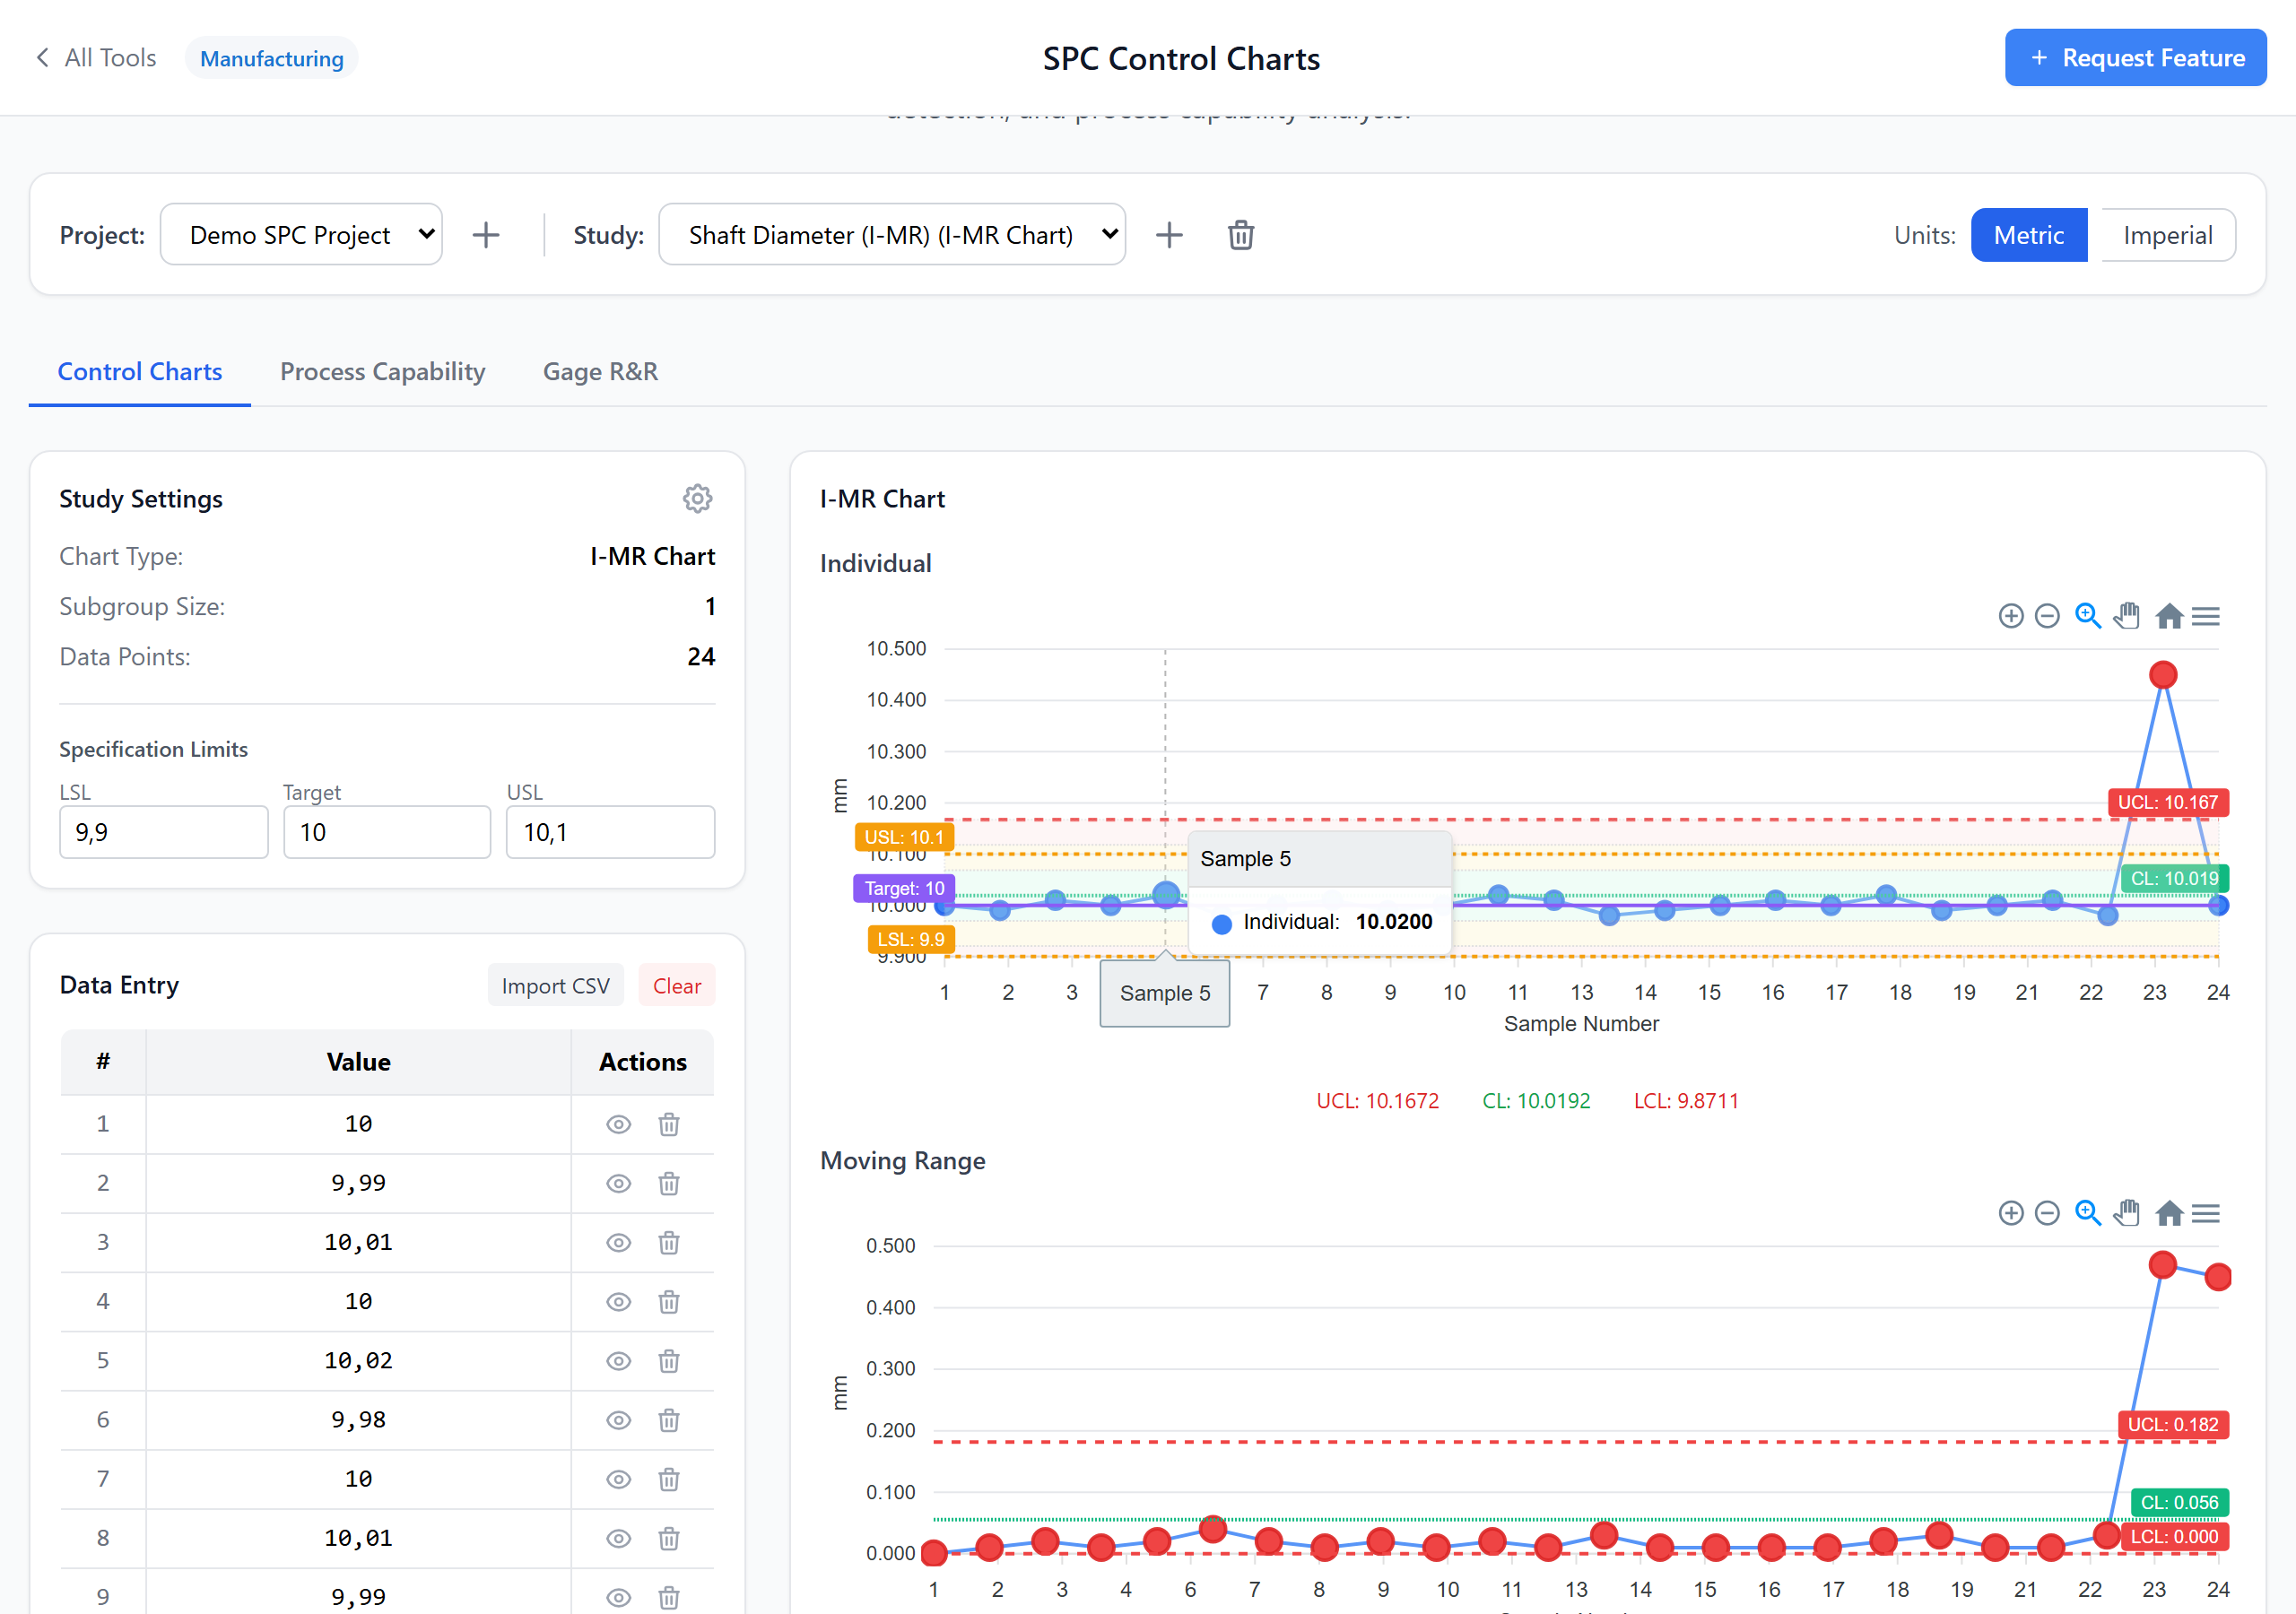Screen dimensions: 2296x1614
Task: Toggle visibility eye for data row 1
Action: [619, 1124]
